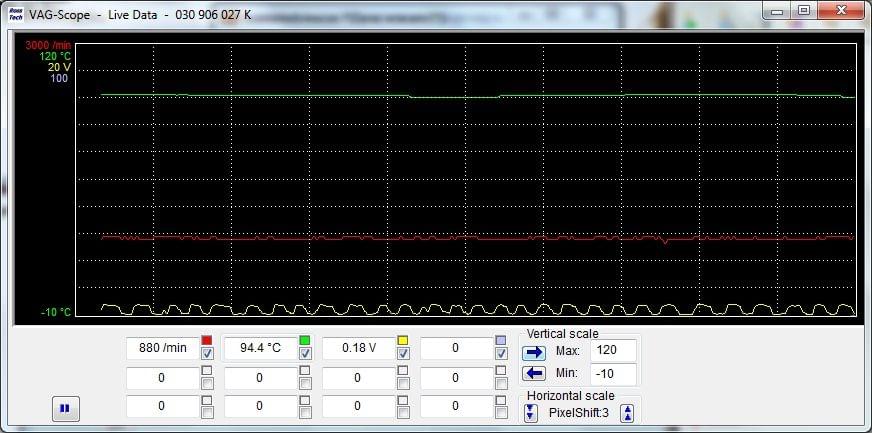Click the 94.4 °C value field
Image resolution: width=872 pixels, height=433 pixels.
coord(260,349)
